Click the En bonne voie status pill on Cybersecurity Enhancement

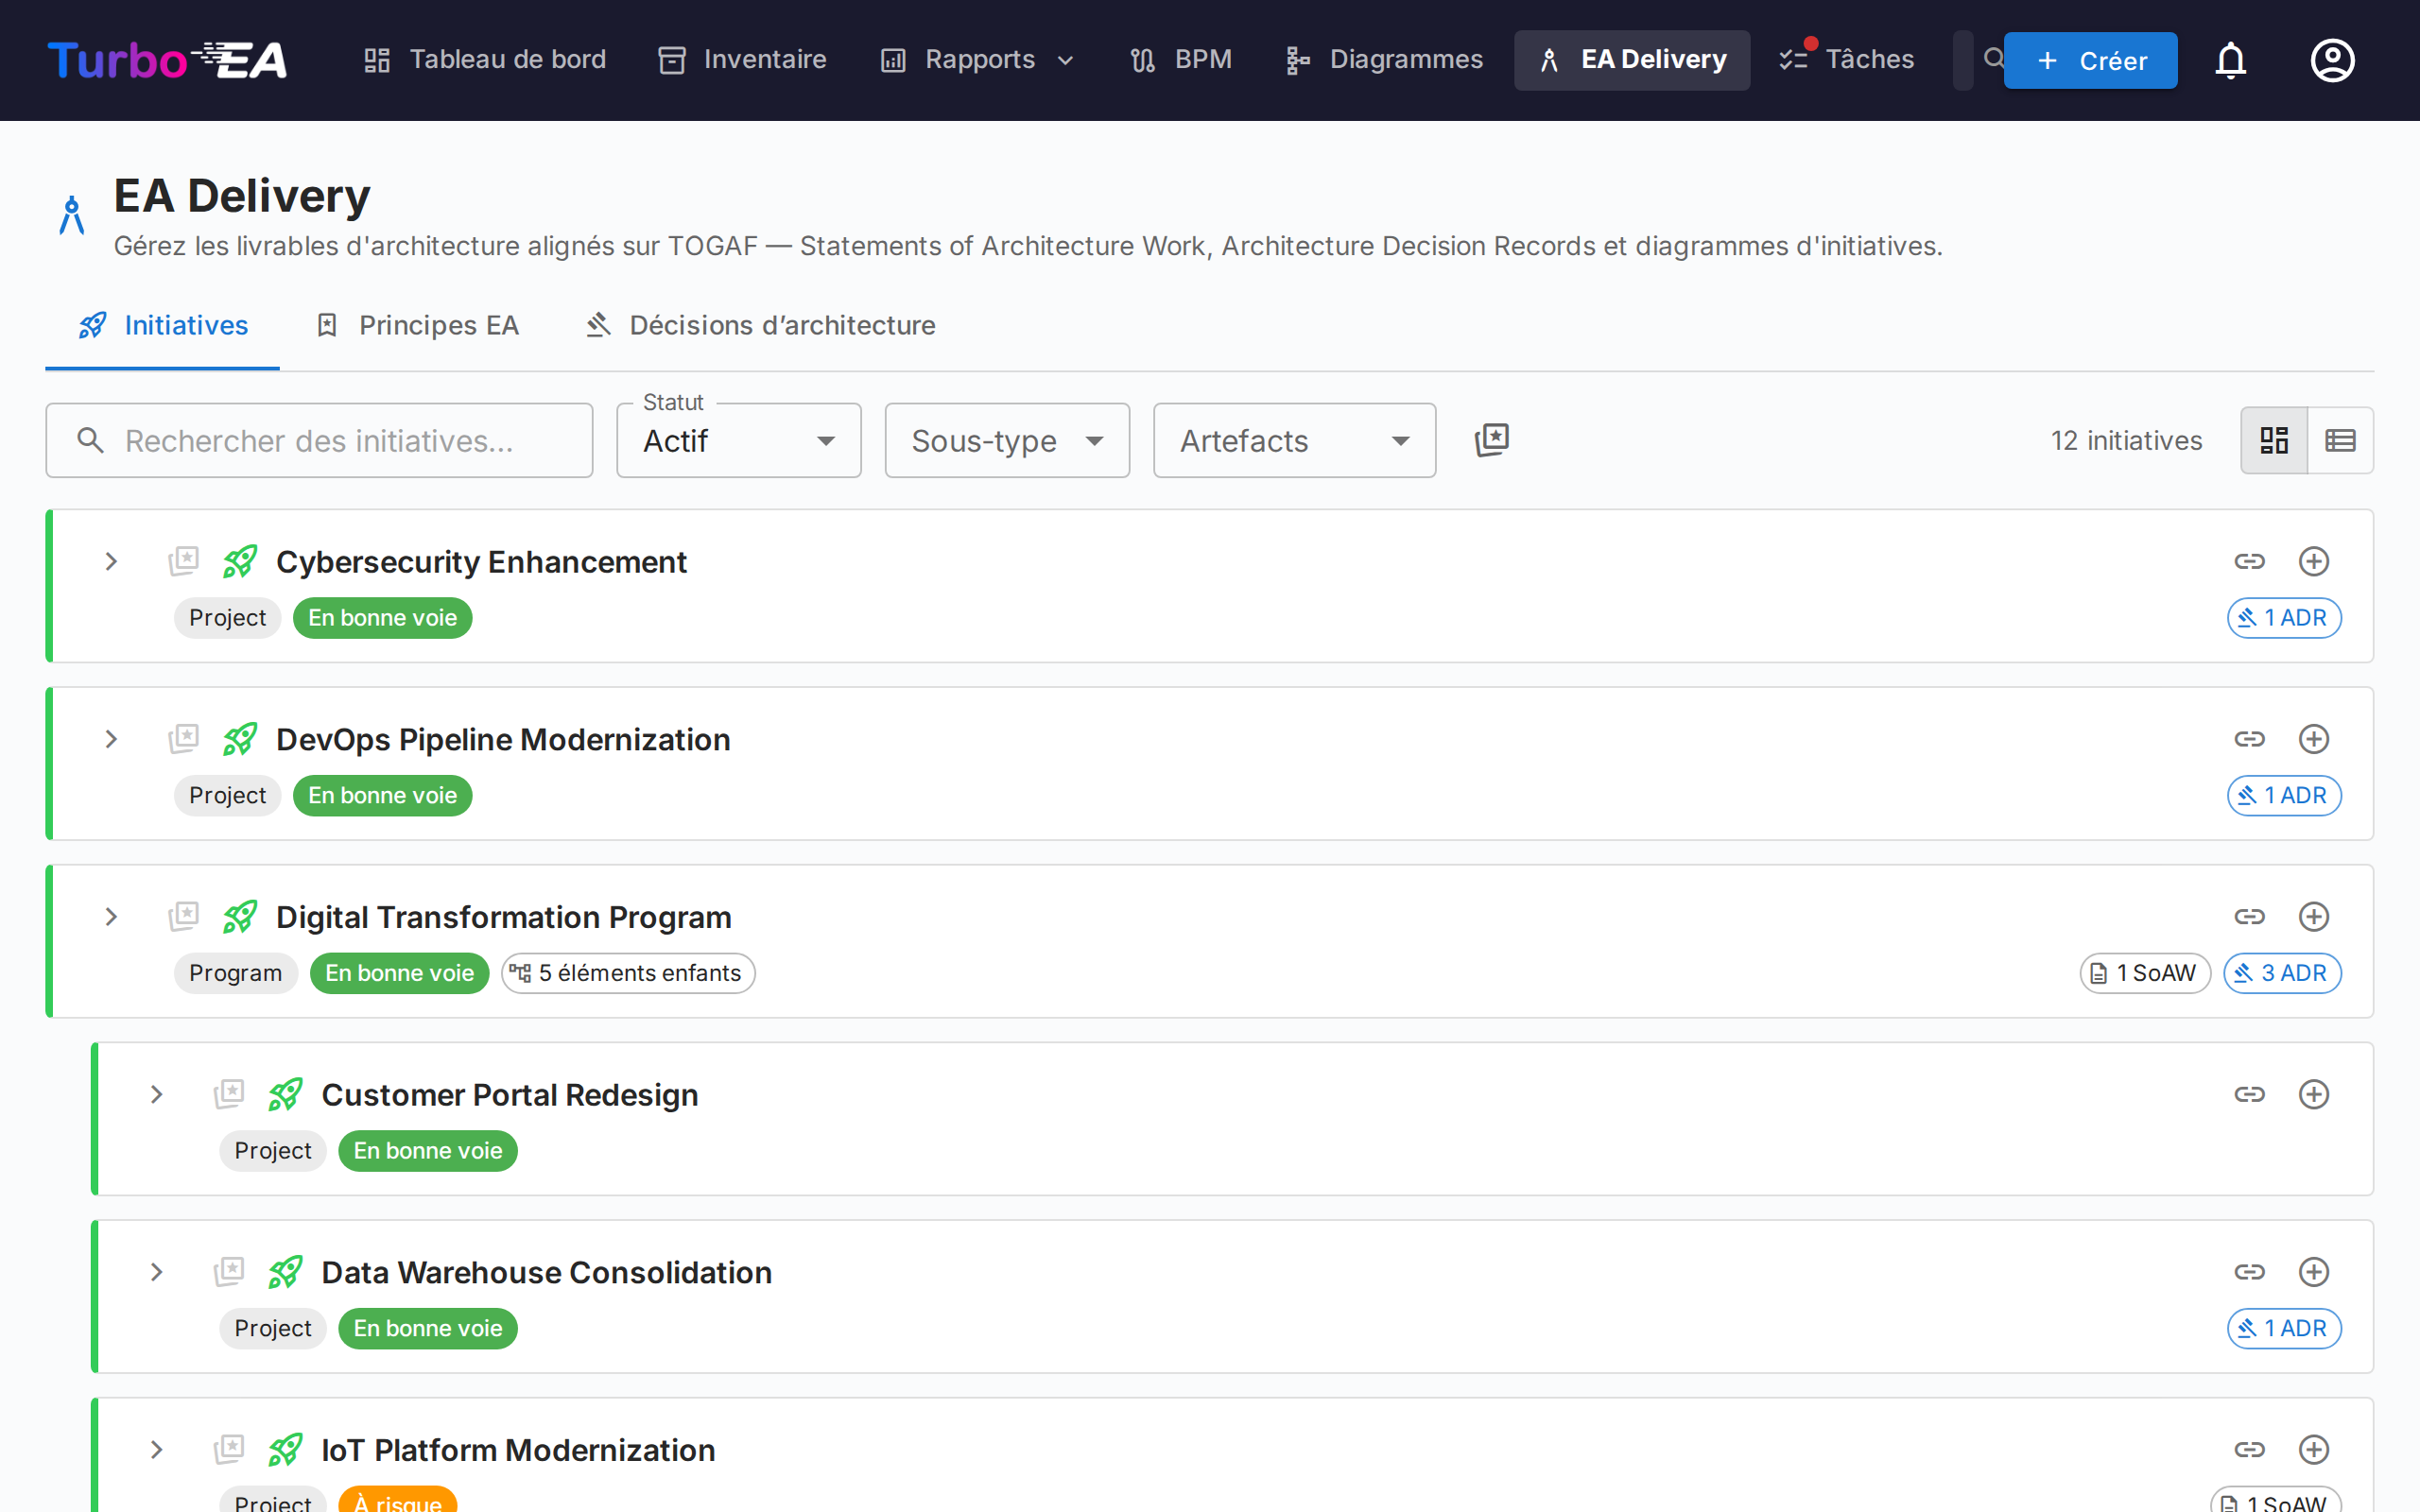pos(383,617)
